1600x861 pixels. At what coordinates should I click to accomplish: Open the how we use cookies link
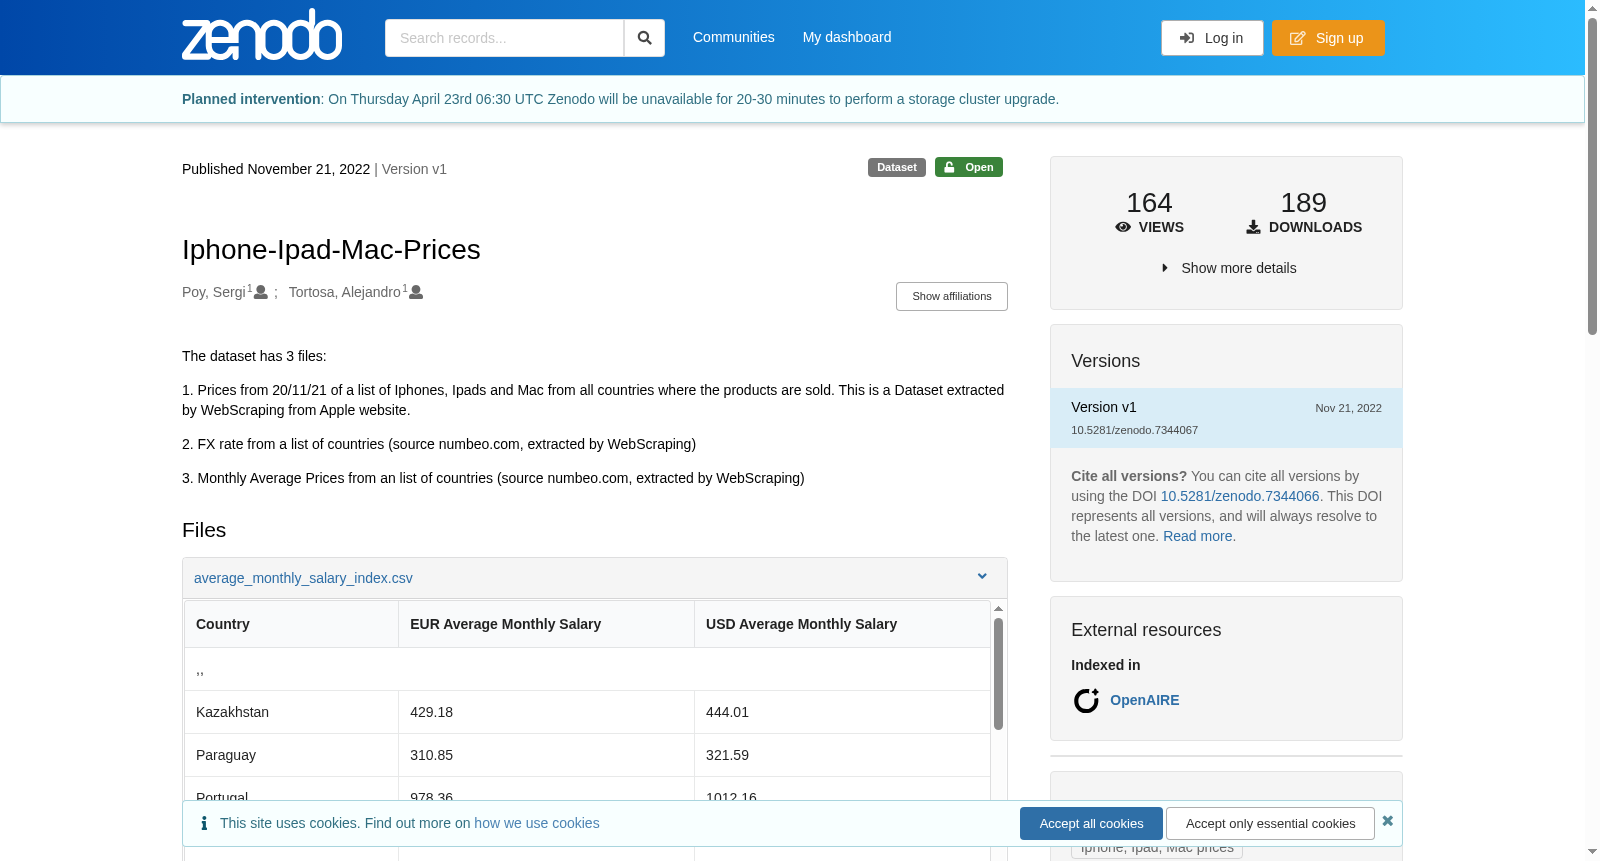pos(537,823)
